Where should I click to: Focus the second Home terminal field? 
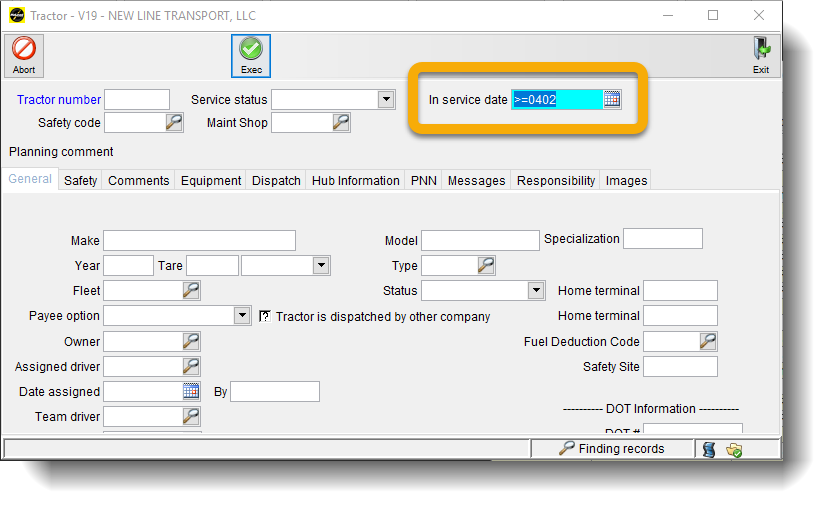[680, 315]
